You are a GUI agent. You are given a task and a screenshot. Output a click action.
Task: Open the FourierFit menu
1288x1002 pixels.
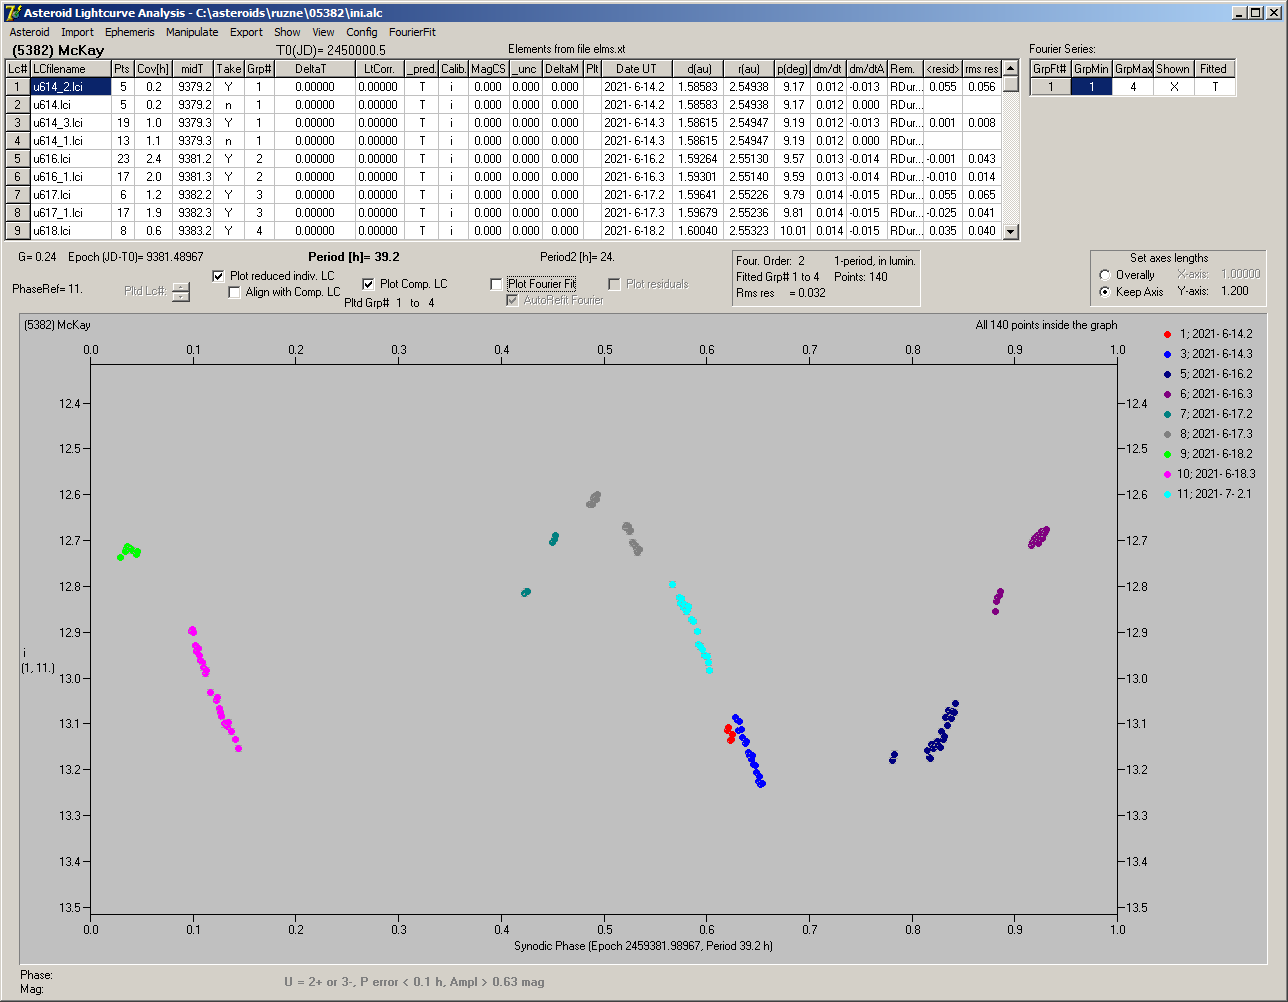[x=412, y=32]
